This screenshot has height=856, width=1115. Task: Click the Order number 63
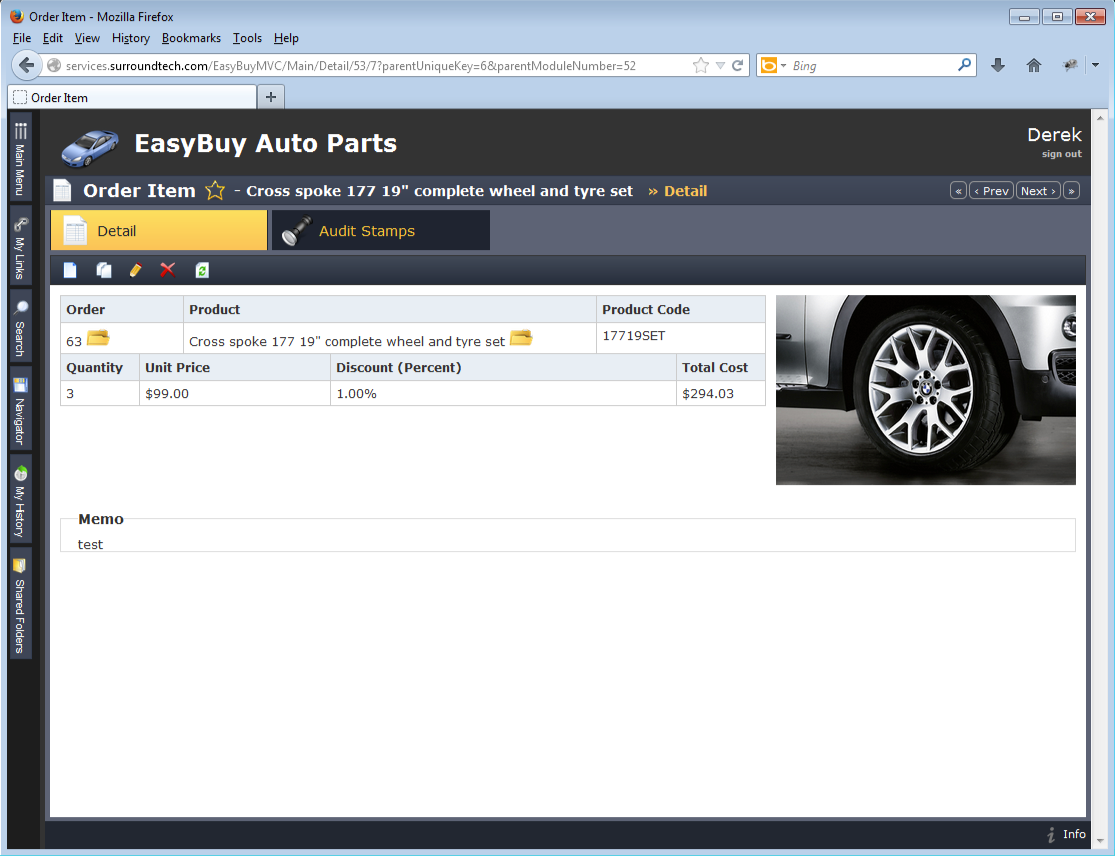point(74,341)
